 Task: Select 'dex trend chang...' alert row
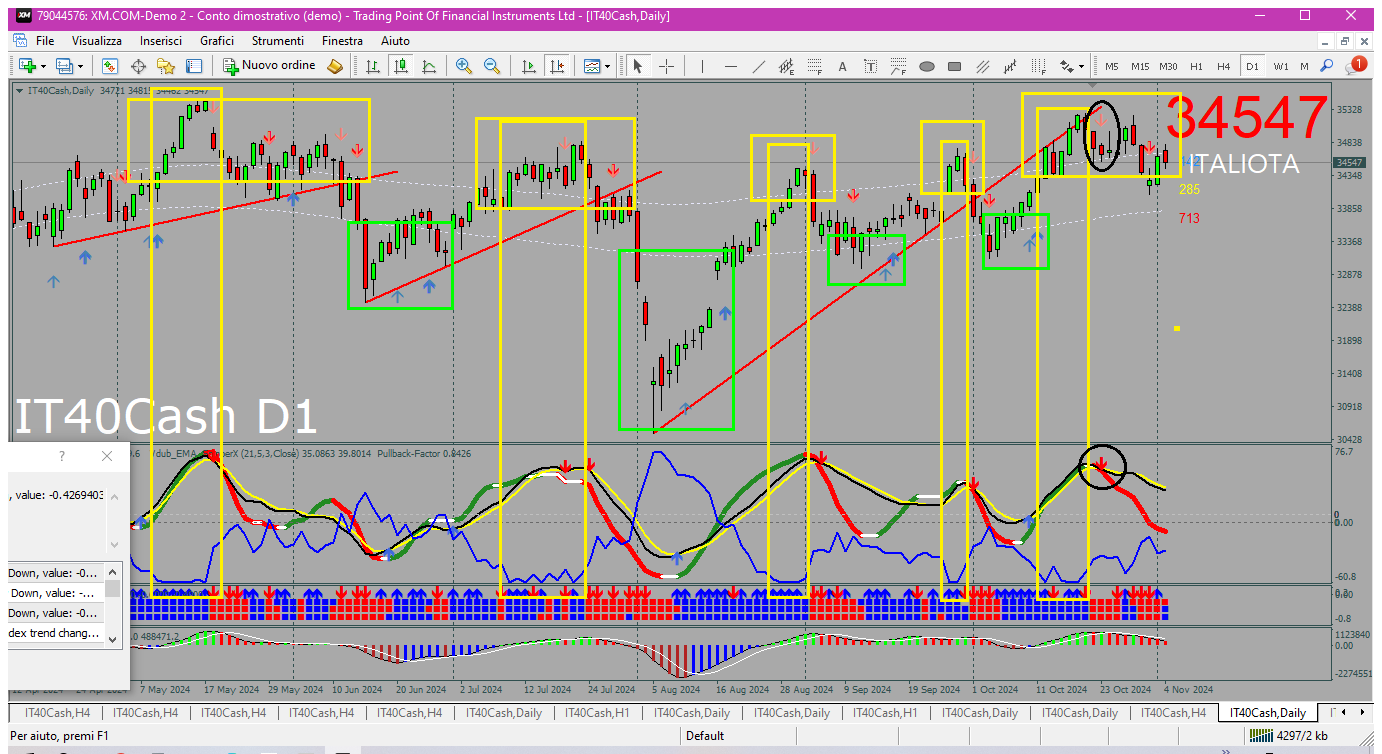coord(55,633)
